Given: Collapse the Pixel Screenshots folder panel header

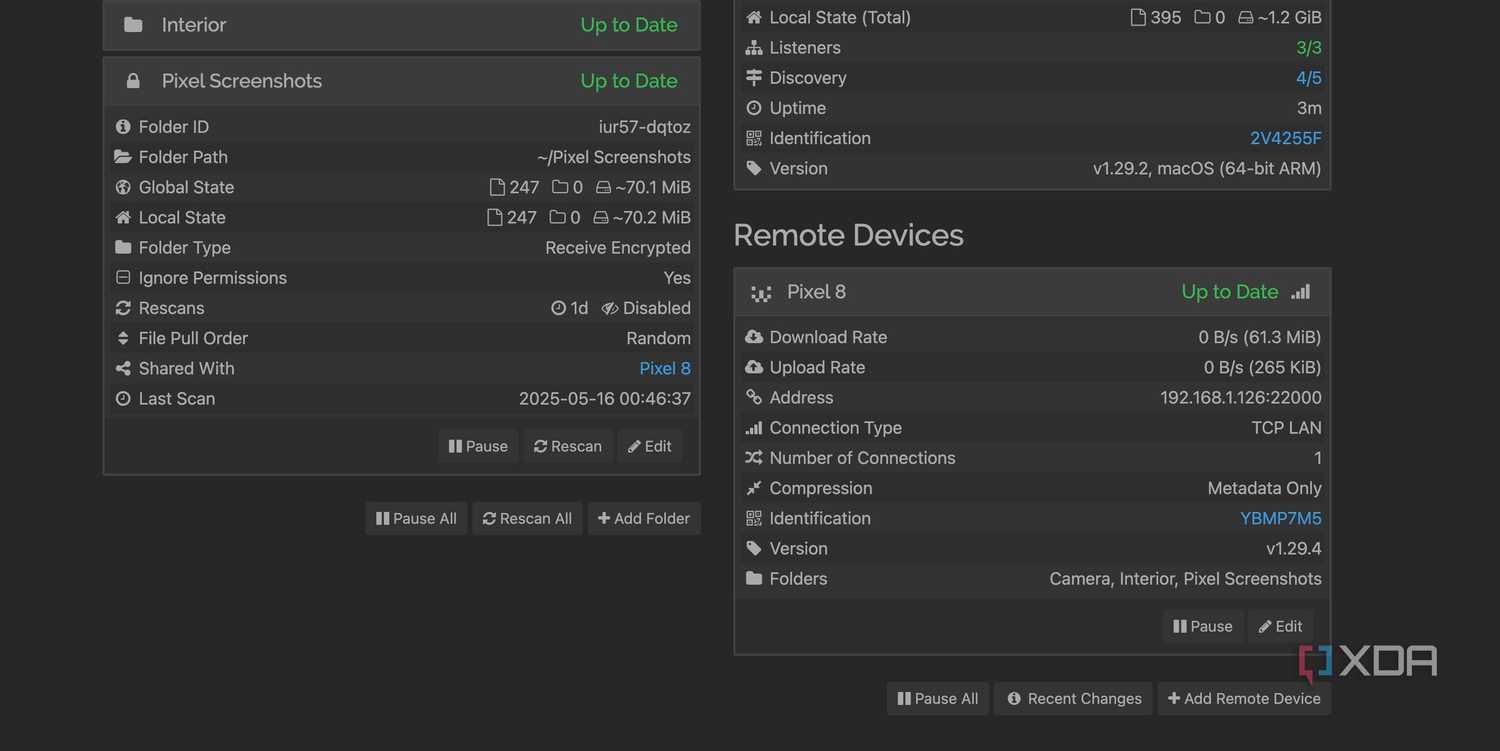Looking at the screenshot, I should 401,81.
